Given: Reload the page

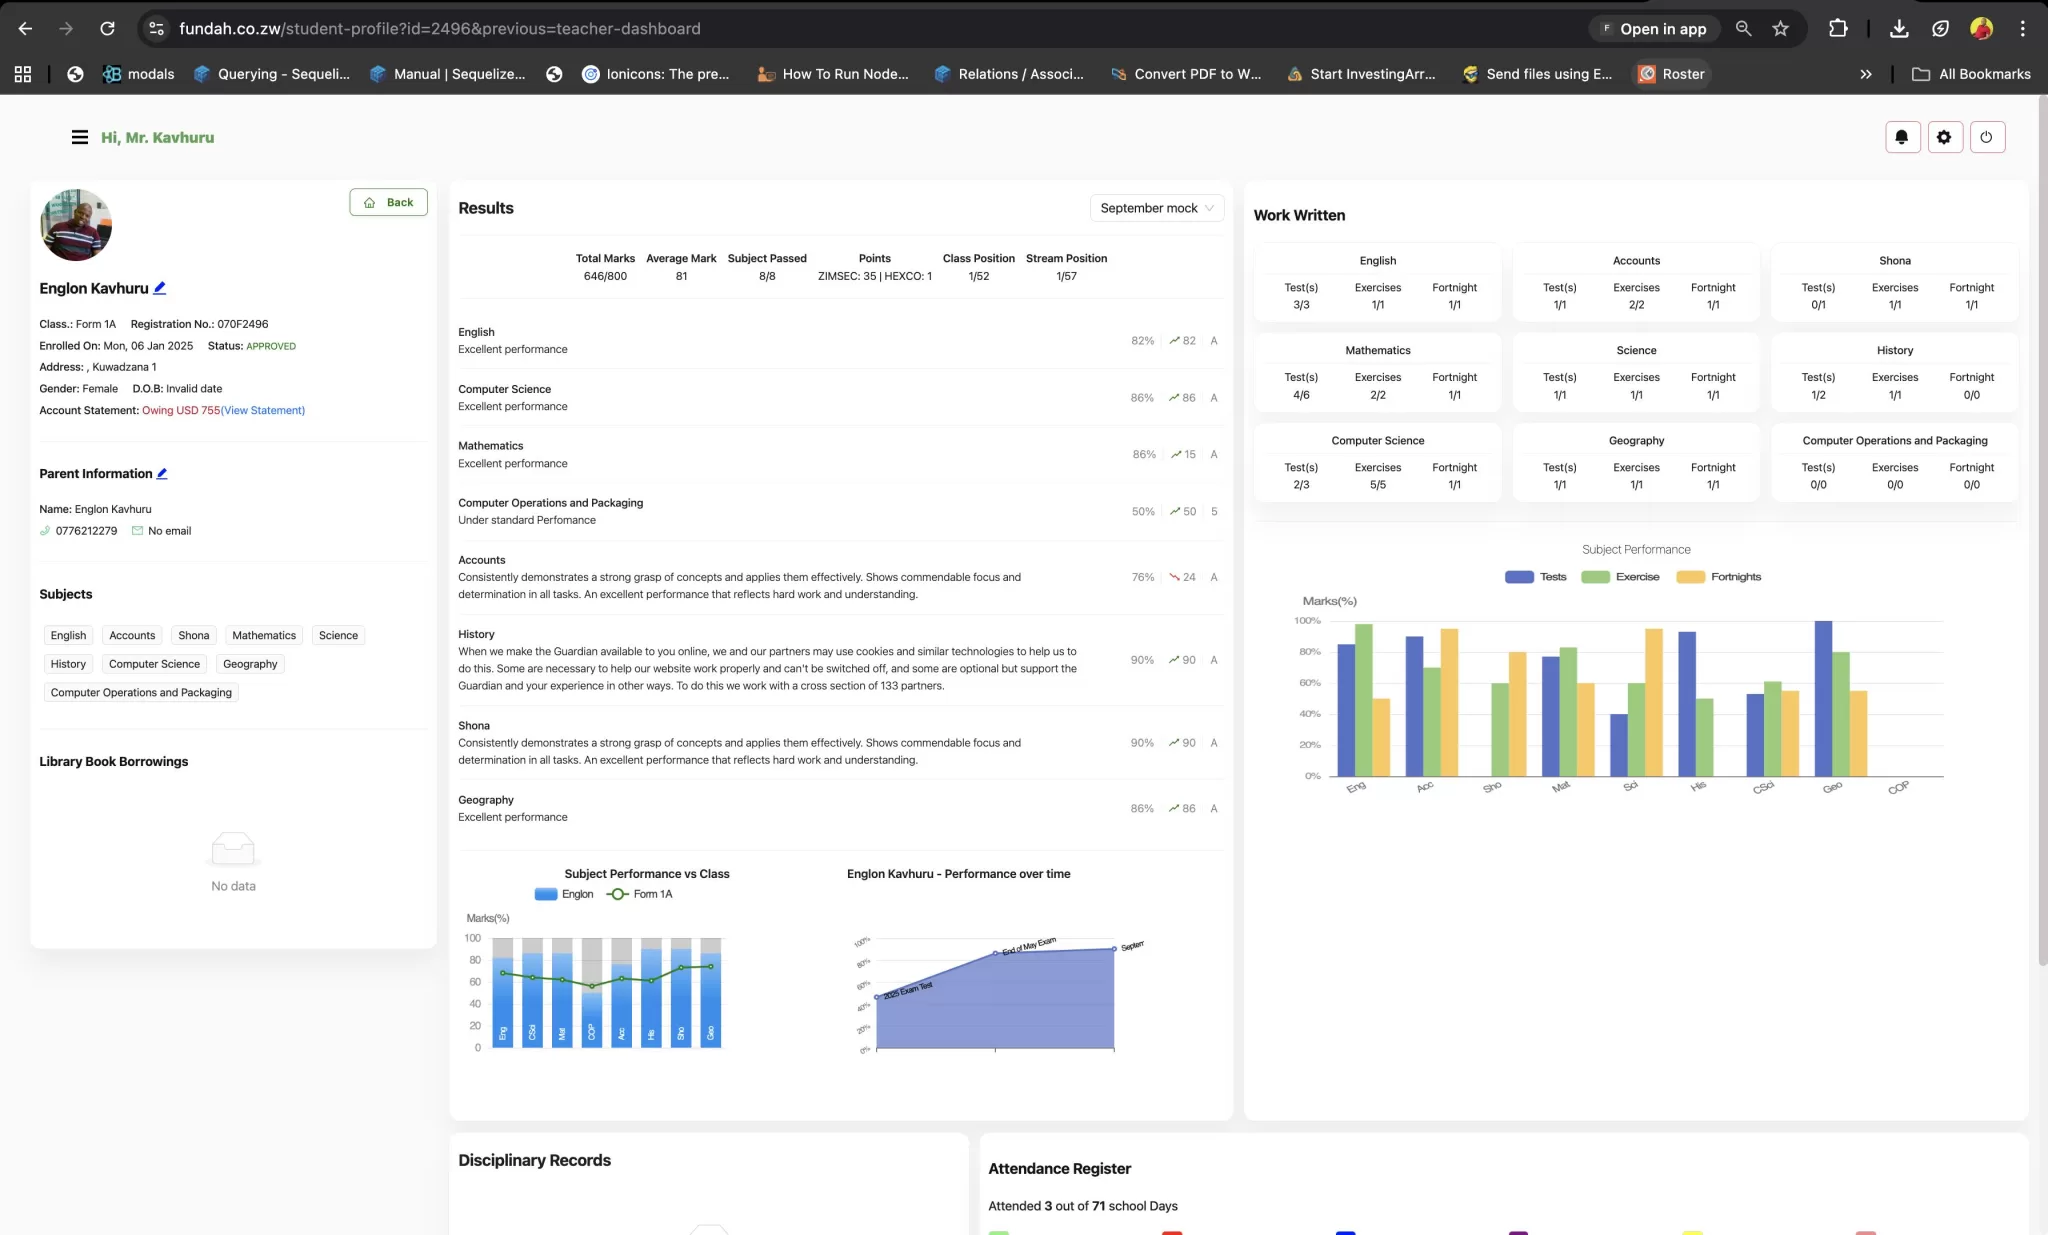Looking at the screenshot, I should 107,29.
